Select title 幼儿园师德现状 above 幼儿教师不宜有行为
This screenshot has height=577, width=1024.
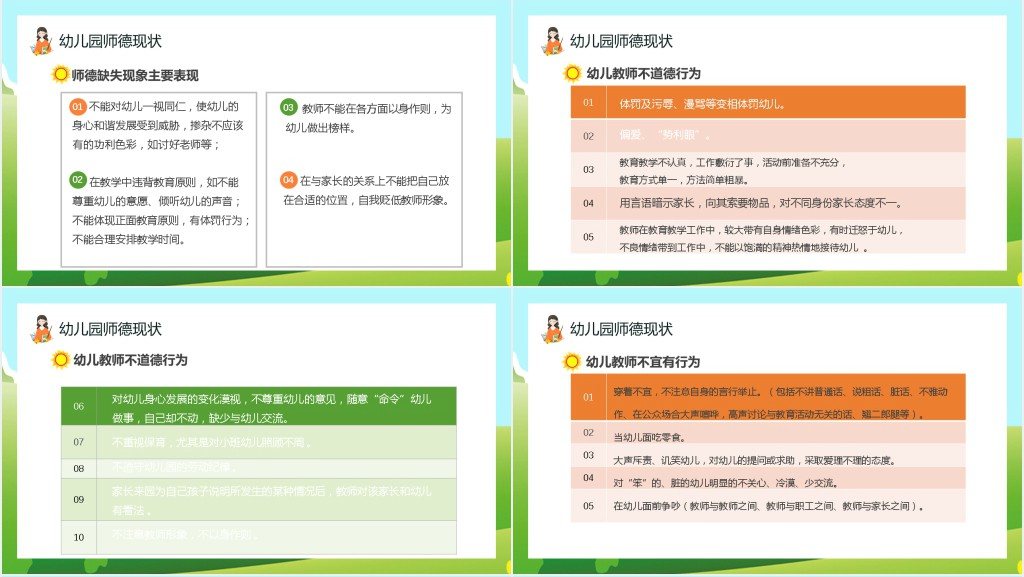621,329
